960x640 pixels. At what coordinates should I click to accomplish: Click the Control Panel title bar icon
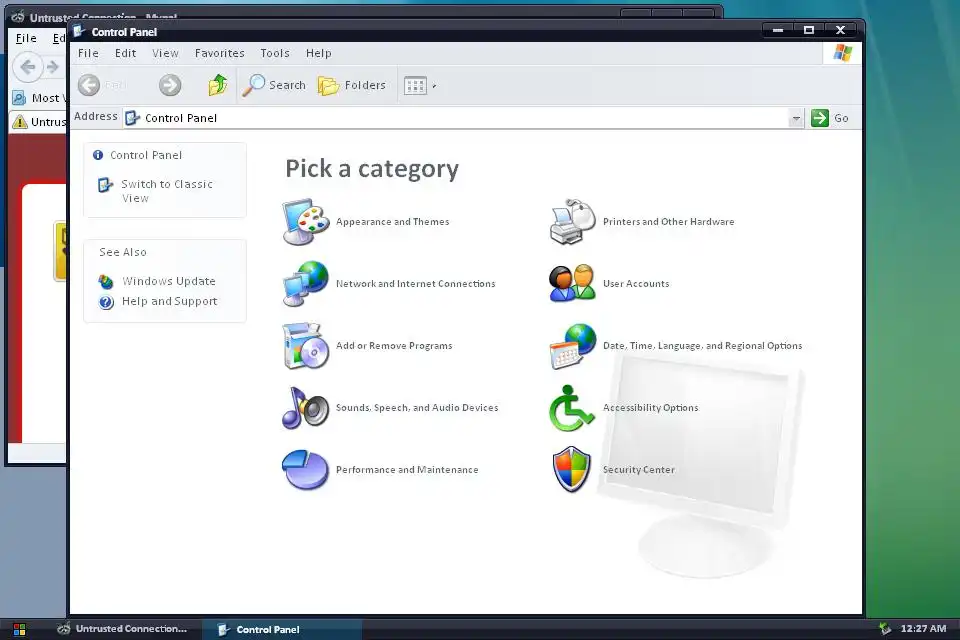pos(79,31)
